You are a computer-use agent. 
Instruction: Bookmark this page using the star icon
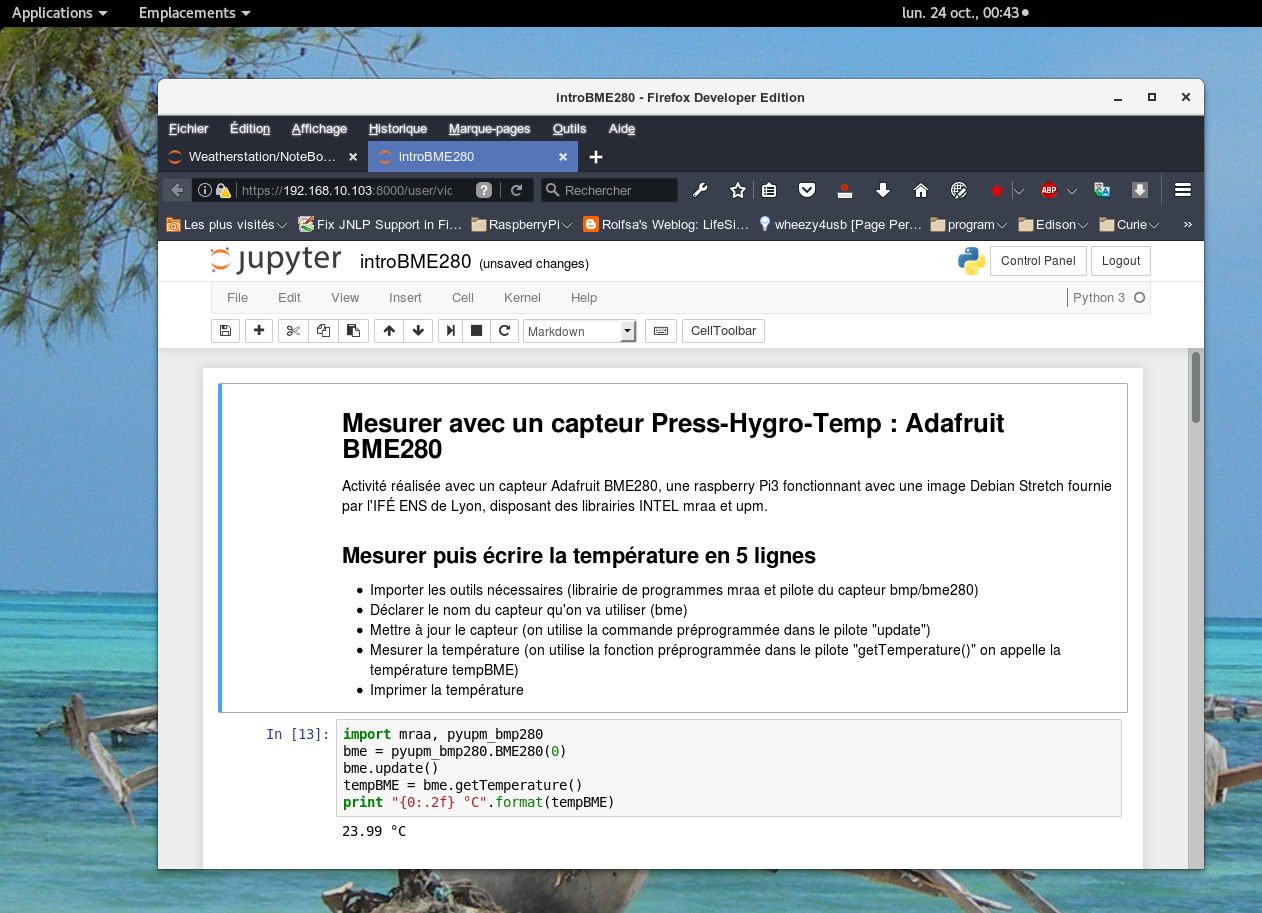coord(737,190)
